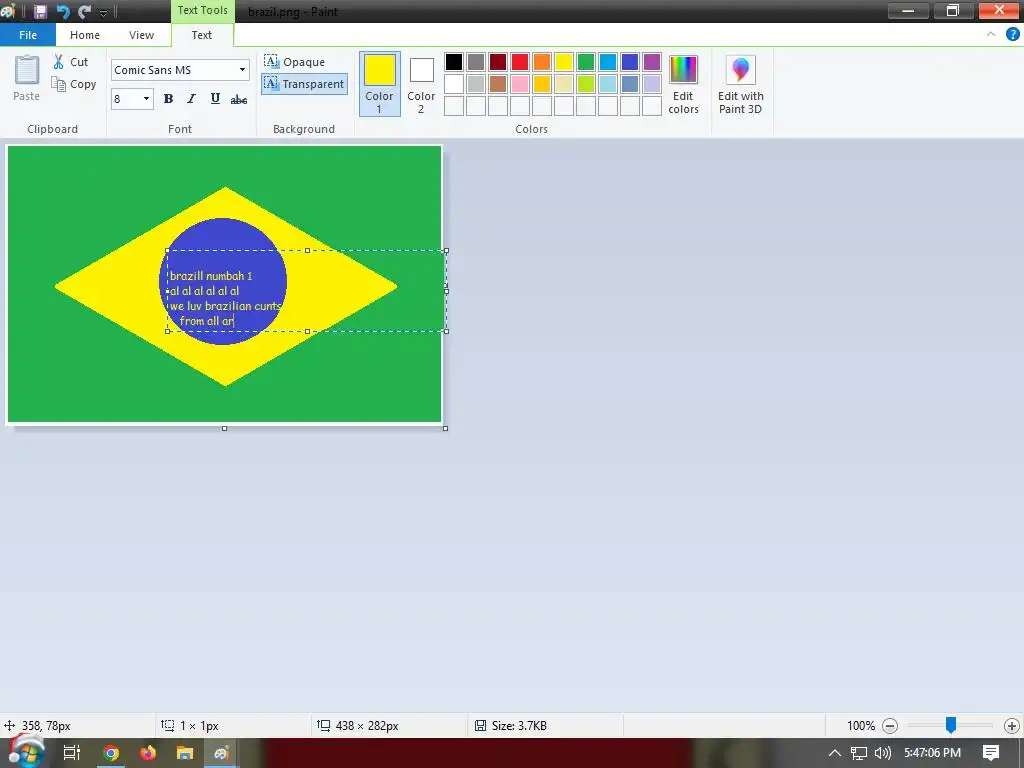Click inside the text box at 'from all ar'
Image resolution: width=1024 pixels, height=768 pixels.
pyautogui.click(x=206, y=321)
